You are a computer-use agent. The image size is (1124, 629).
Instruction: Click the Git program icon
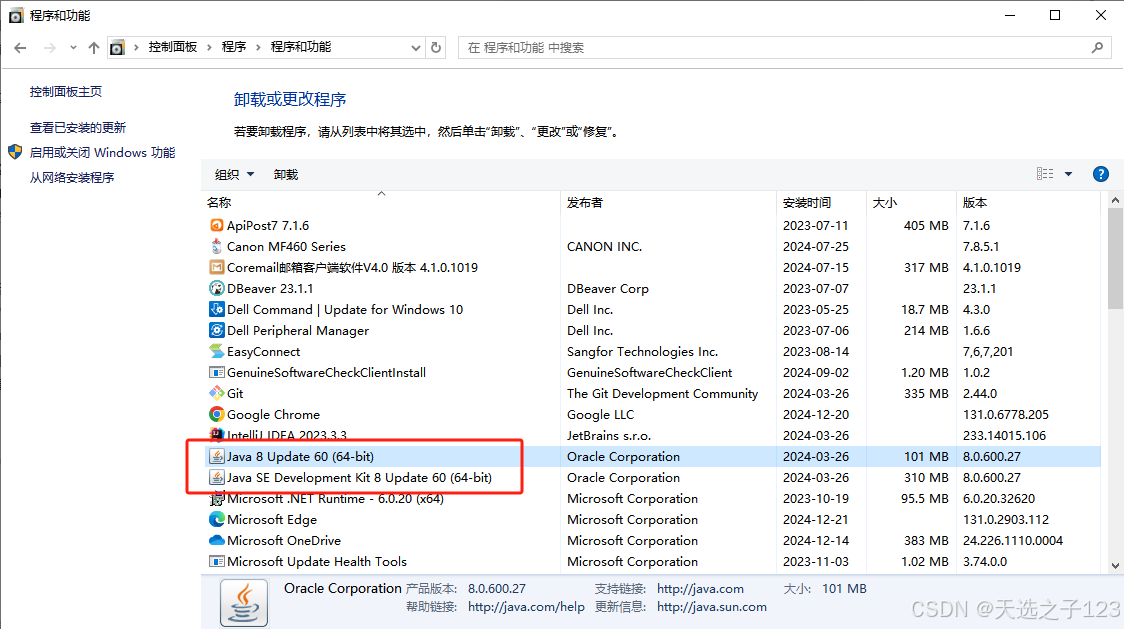[x=216, y=393]
